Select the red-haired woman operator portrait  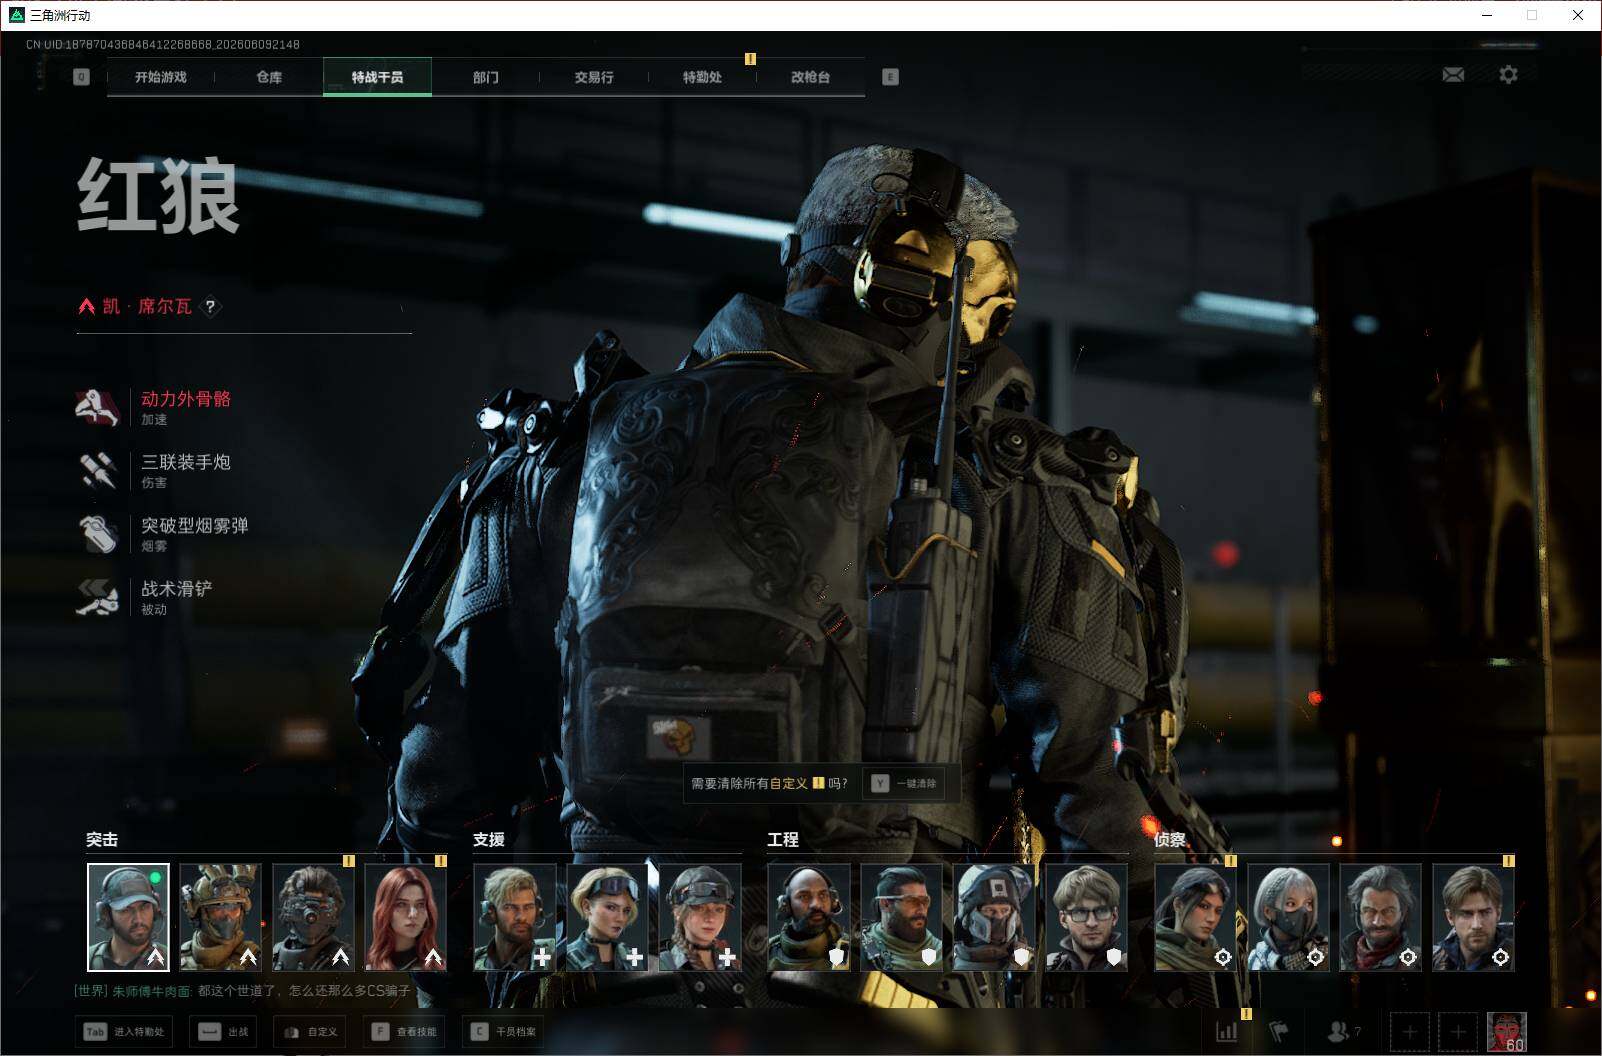coord(406,917)
